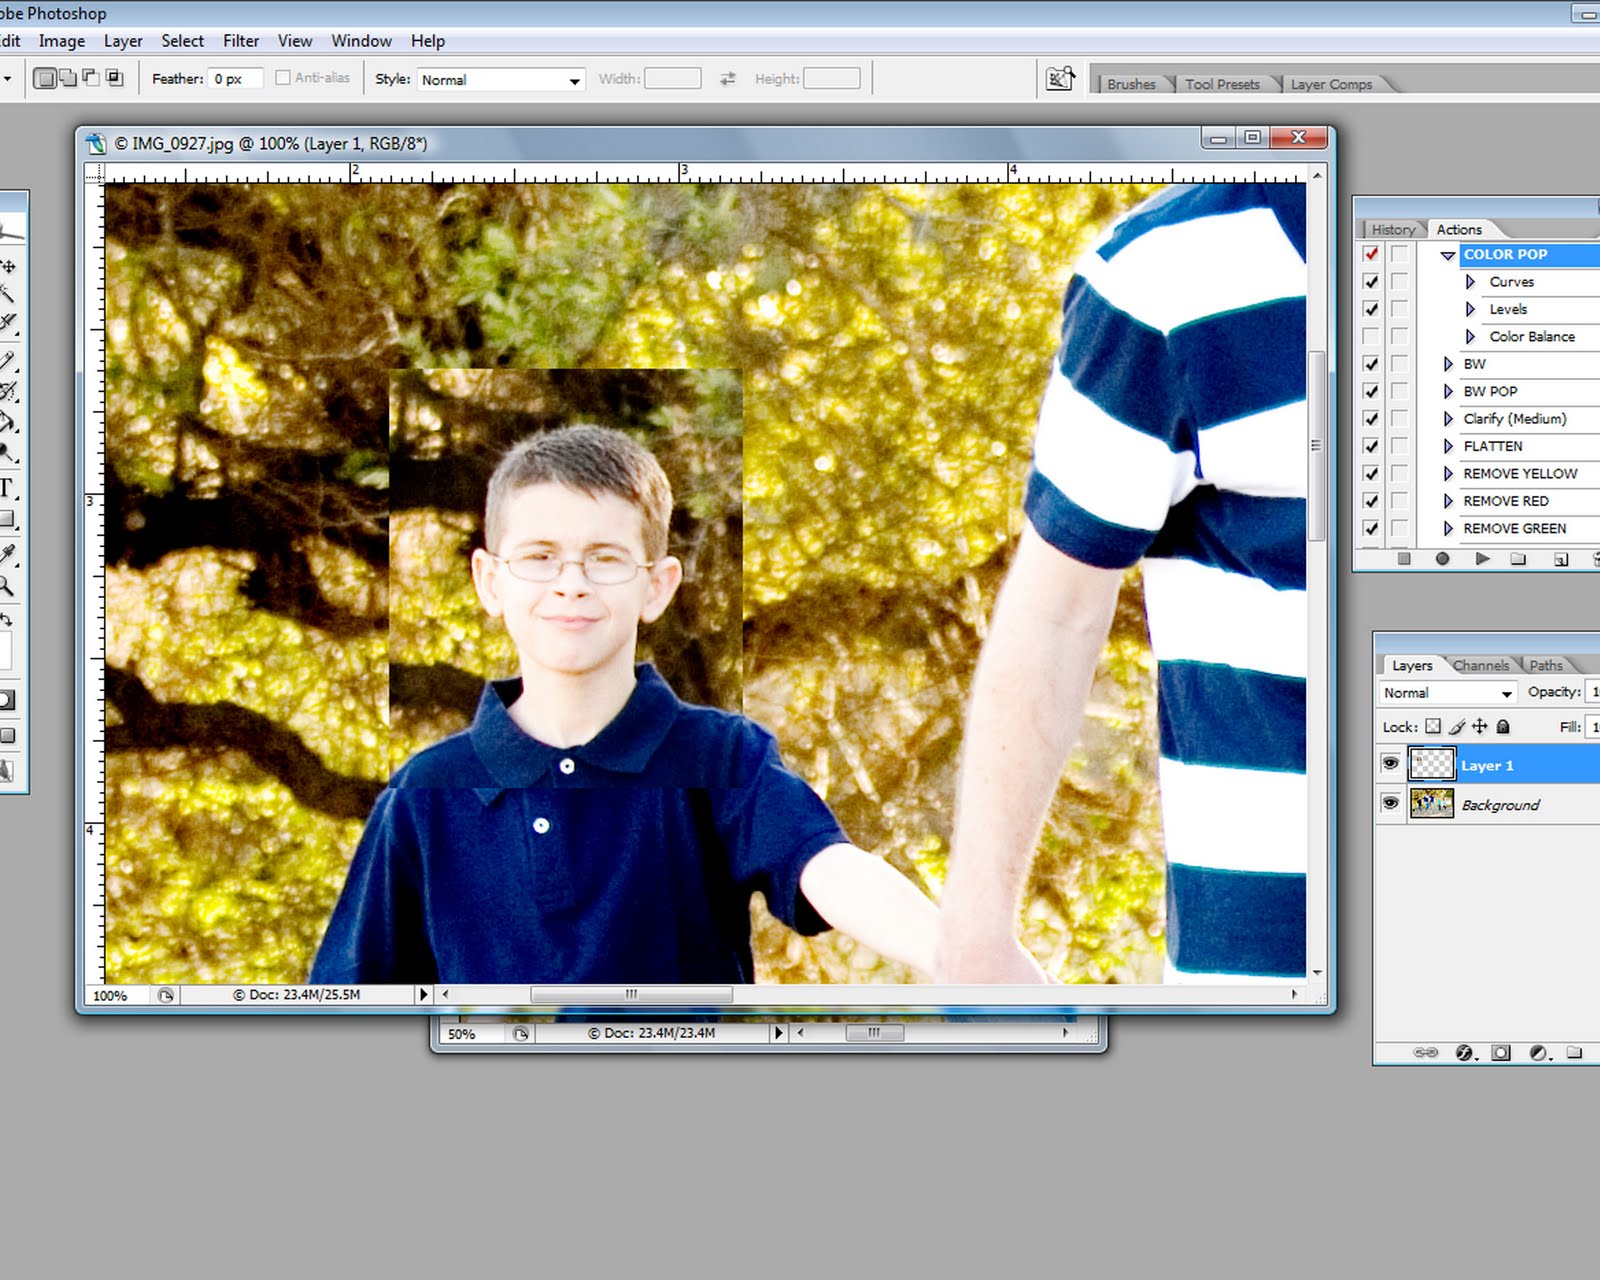Viewport: 1600px width, 1280px height.
Task: Open the Brushes palette tab
Action: tap(1131, 84)
